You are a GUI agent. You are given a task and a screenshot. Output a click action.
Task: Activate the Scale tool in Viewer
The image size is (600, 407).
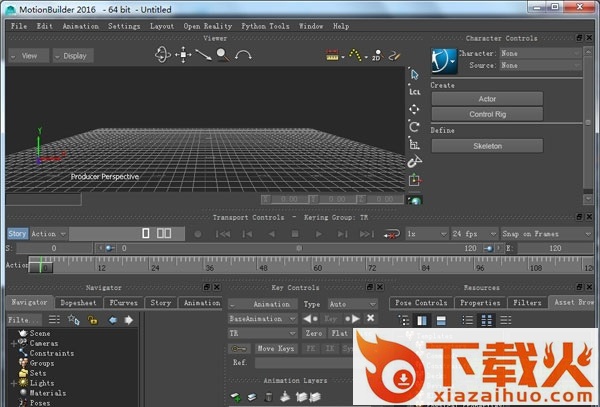tap(414, 144)
